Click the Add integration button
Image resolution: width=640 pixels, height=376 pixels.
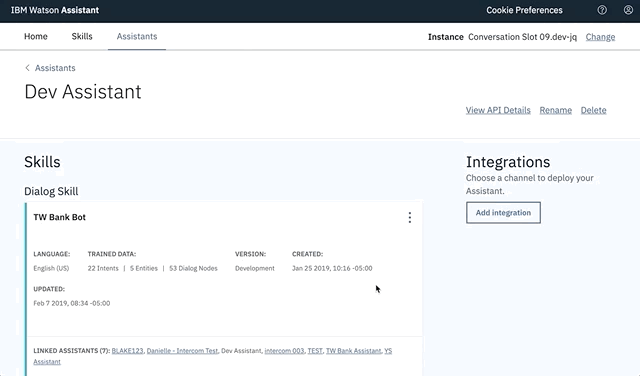click(x=503, y=213)
